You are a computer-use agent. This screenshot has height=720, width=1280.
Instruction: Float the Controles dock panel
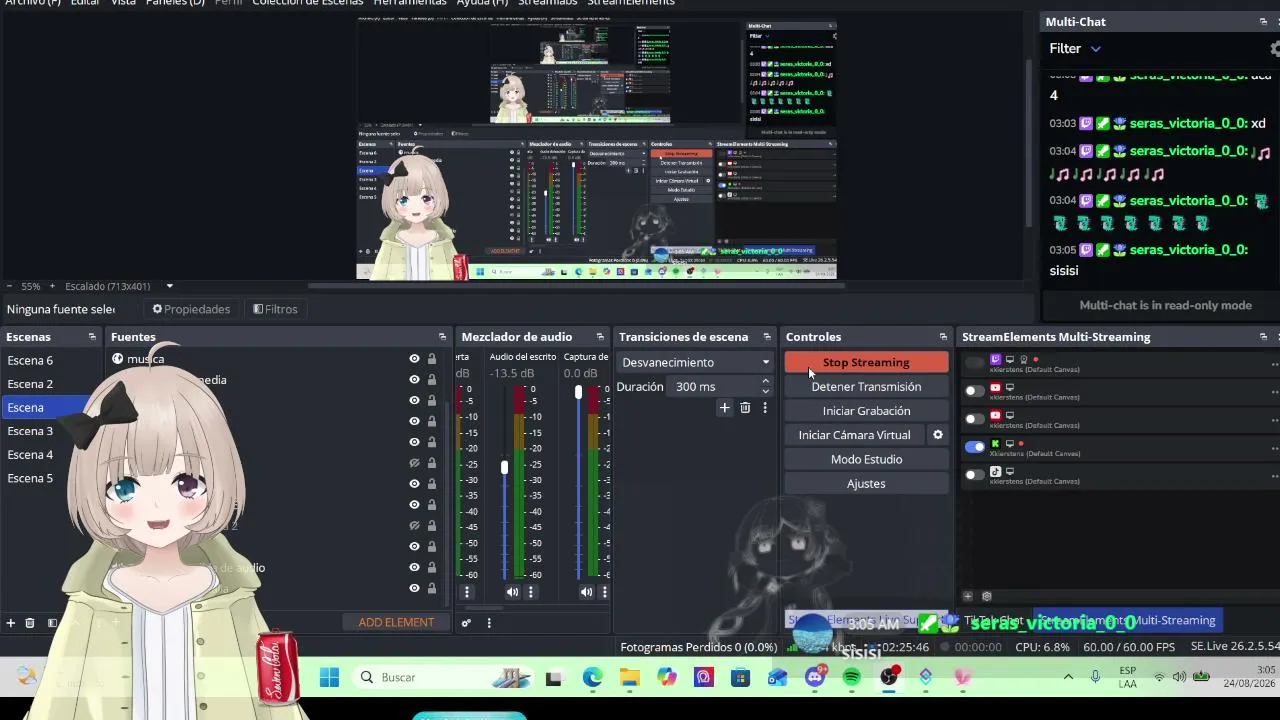point(943,337)
